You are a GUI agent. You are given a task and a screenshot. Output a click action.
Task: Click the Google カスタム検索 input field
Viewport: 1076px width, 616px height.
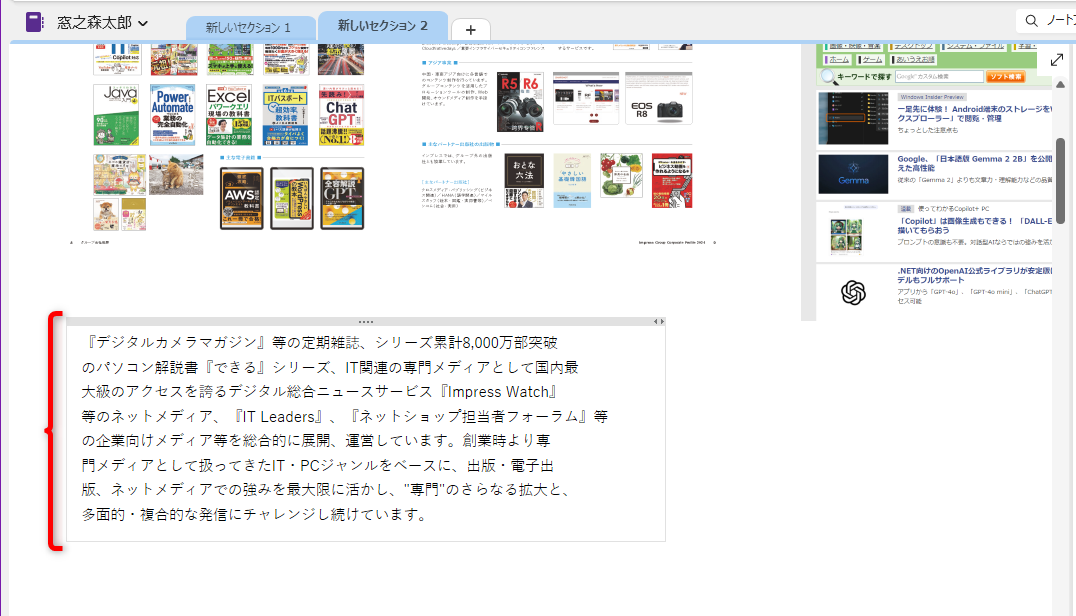(939, 77)
